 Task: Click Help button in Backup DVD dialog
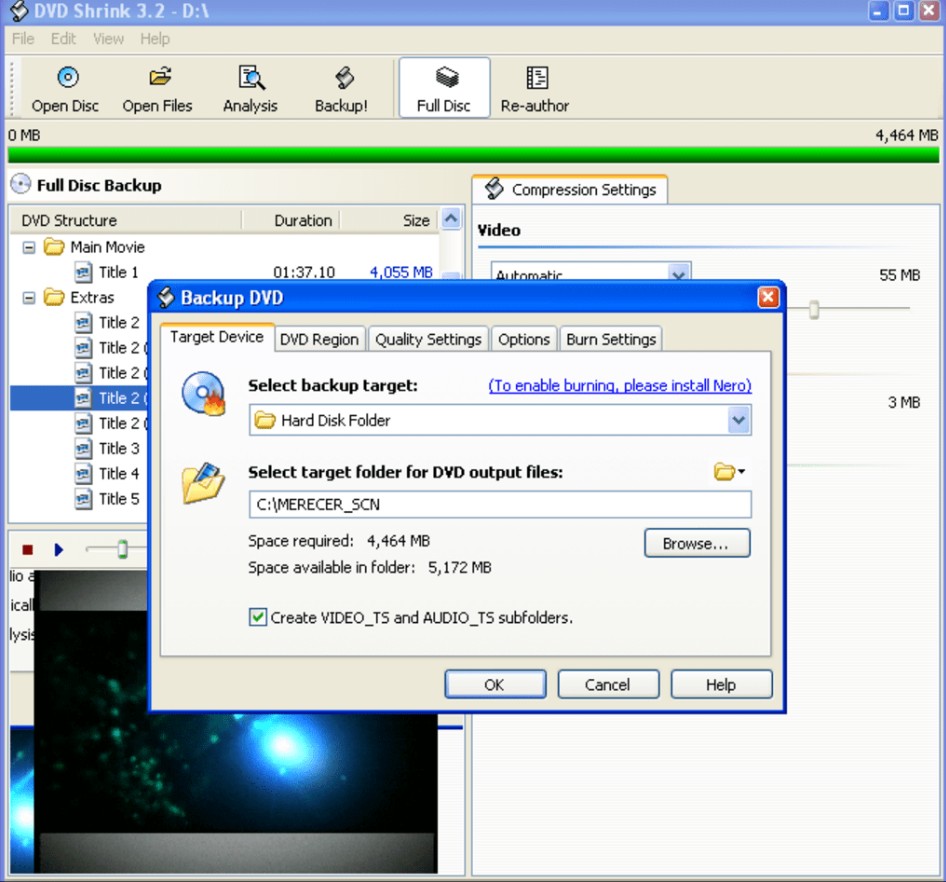click(721, 684)
